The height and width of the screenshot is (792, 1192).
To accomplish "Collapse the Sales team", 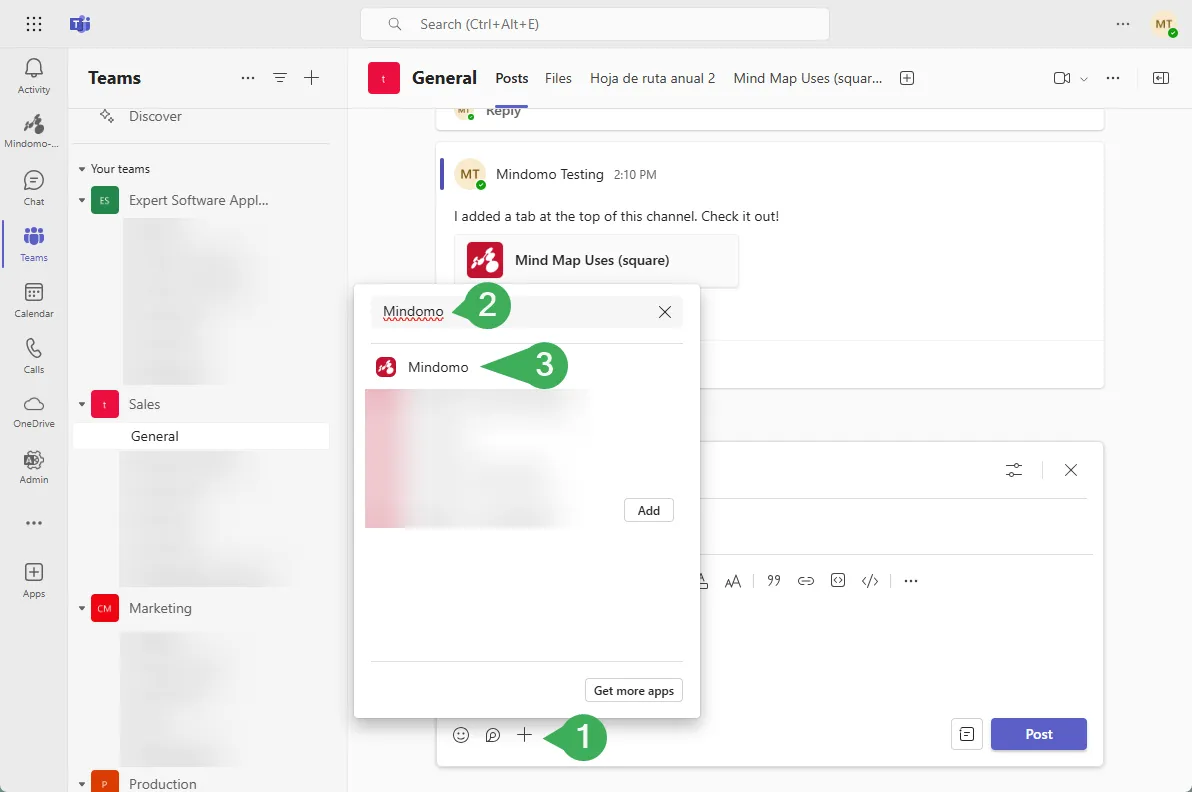I will click(x=82, y=404).
